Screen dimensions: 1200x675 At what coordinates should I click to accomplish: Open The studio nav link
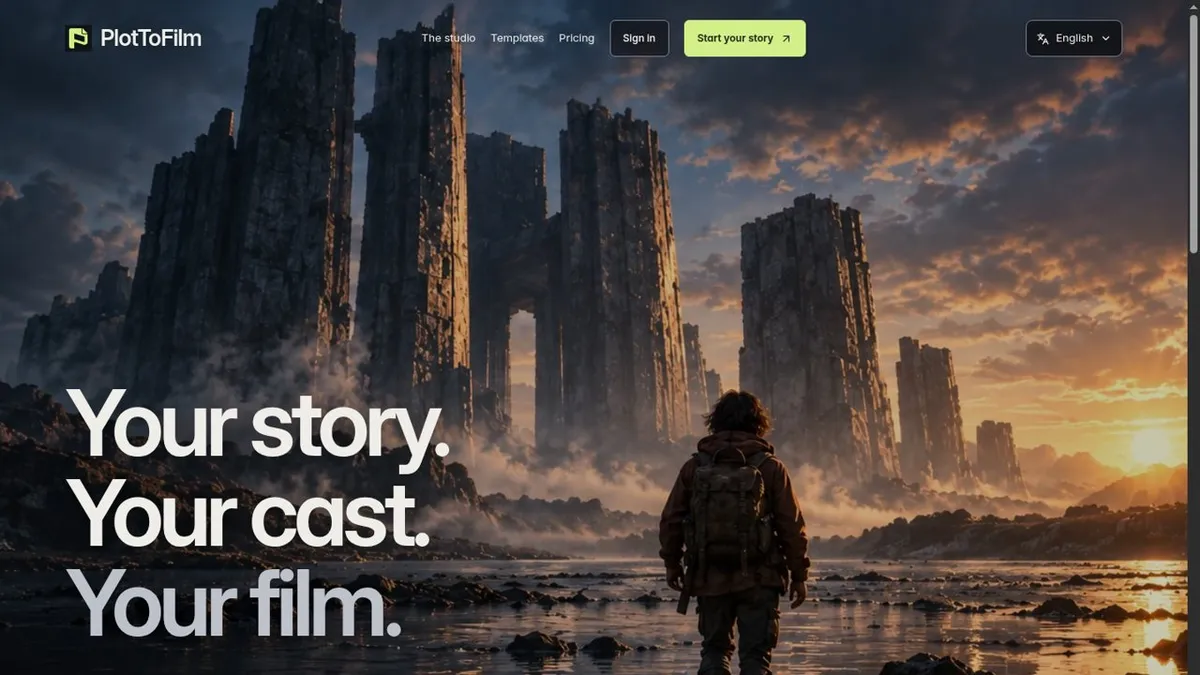[448, 38]
